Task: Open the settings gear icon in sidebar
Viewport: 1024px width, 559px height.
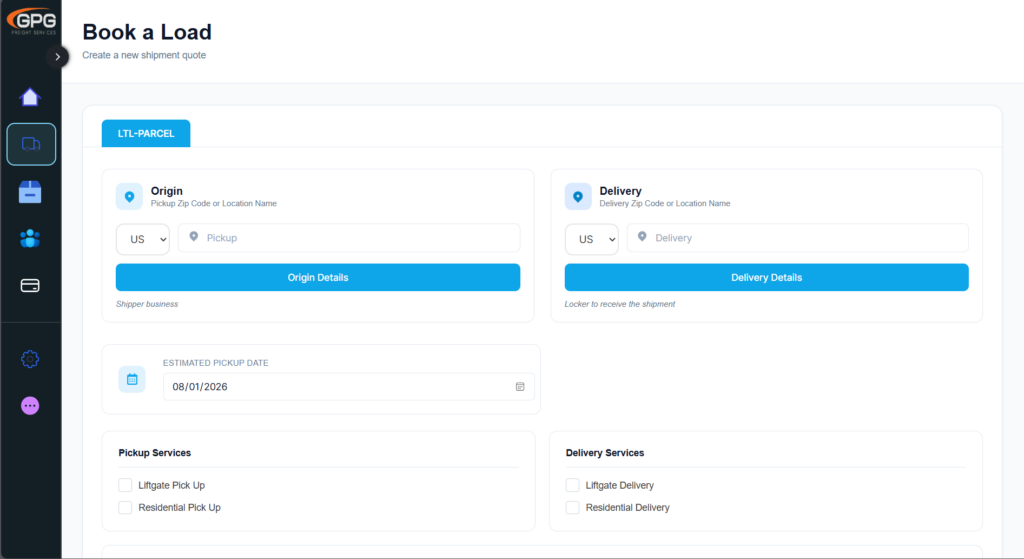Action: pyautogui.click(x=30, y=359)
